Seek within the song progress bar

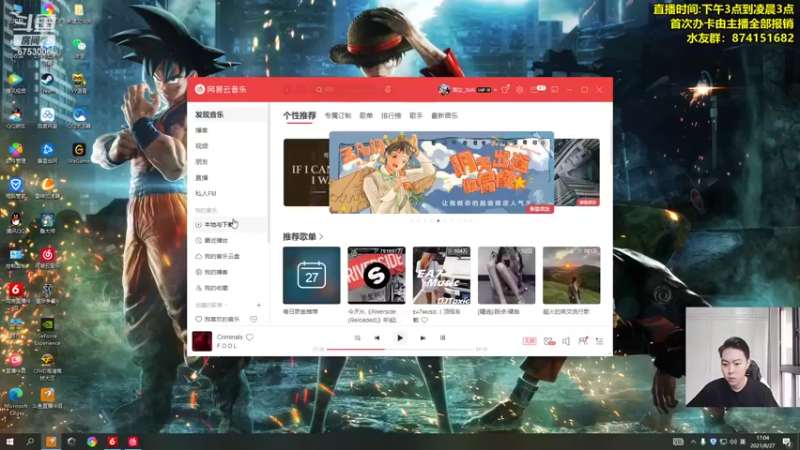click(399, 349)
